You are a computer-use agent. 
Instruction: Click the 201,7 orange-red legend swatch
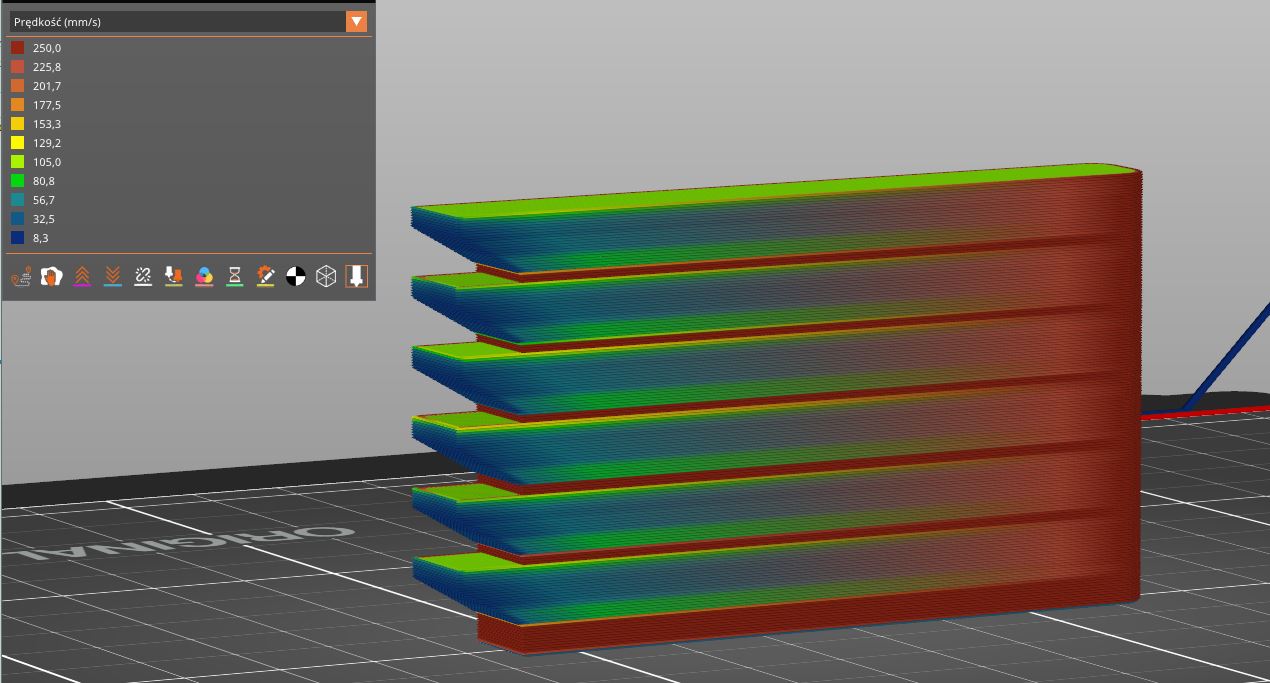point(17,86)
